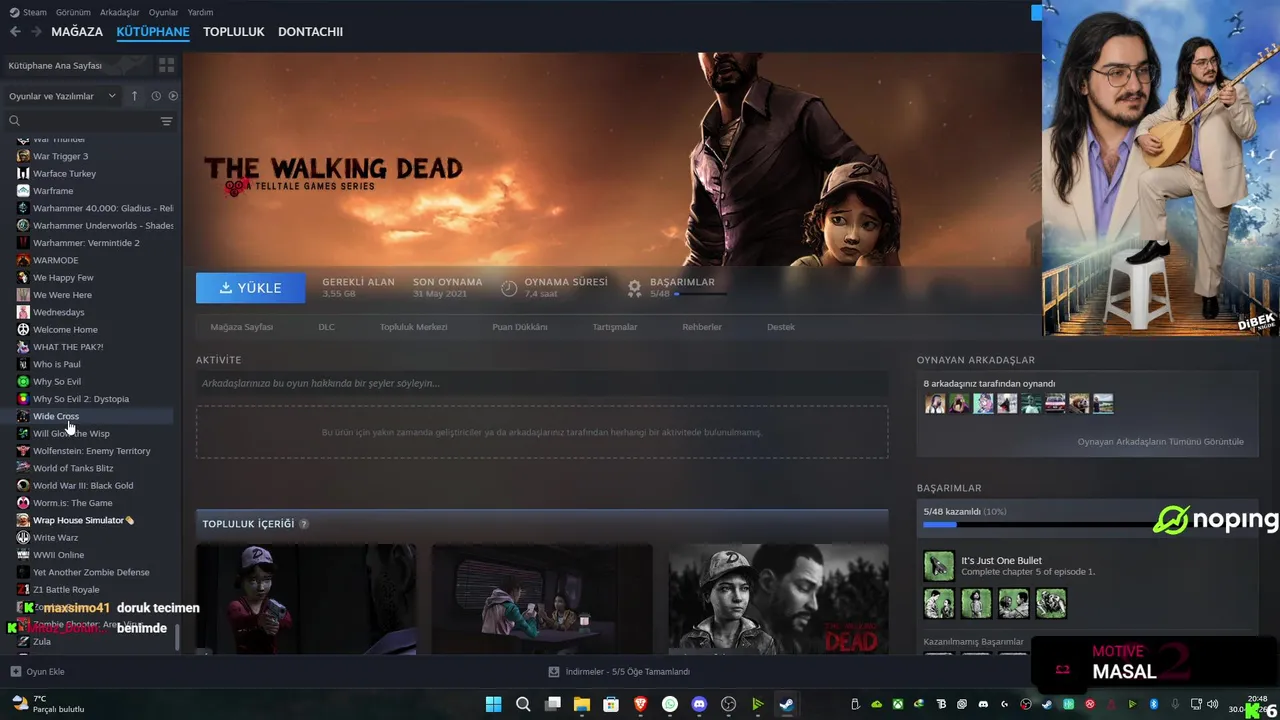Switch to the KÜTÜPHANE tab

click(153, 32)
